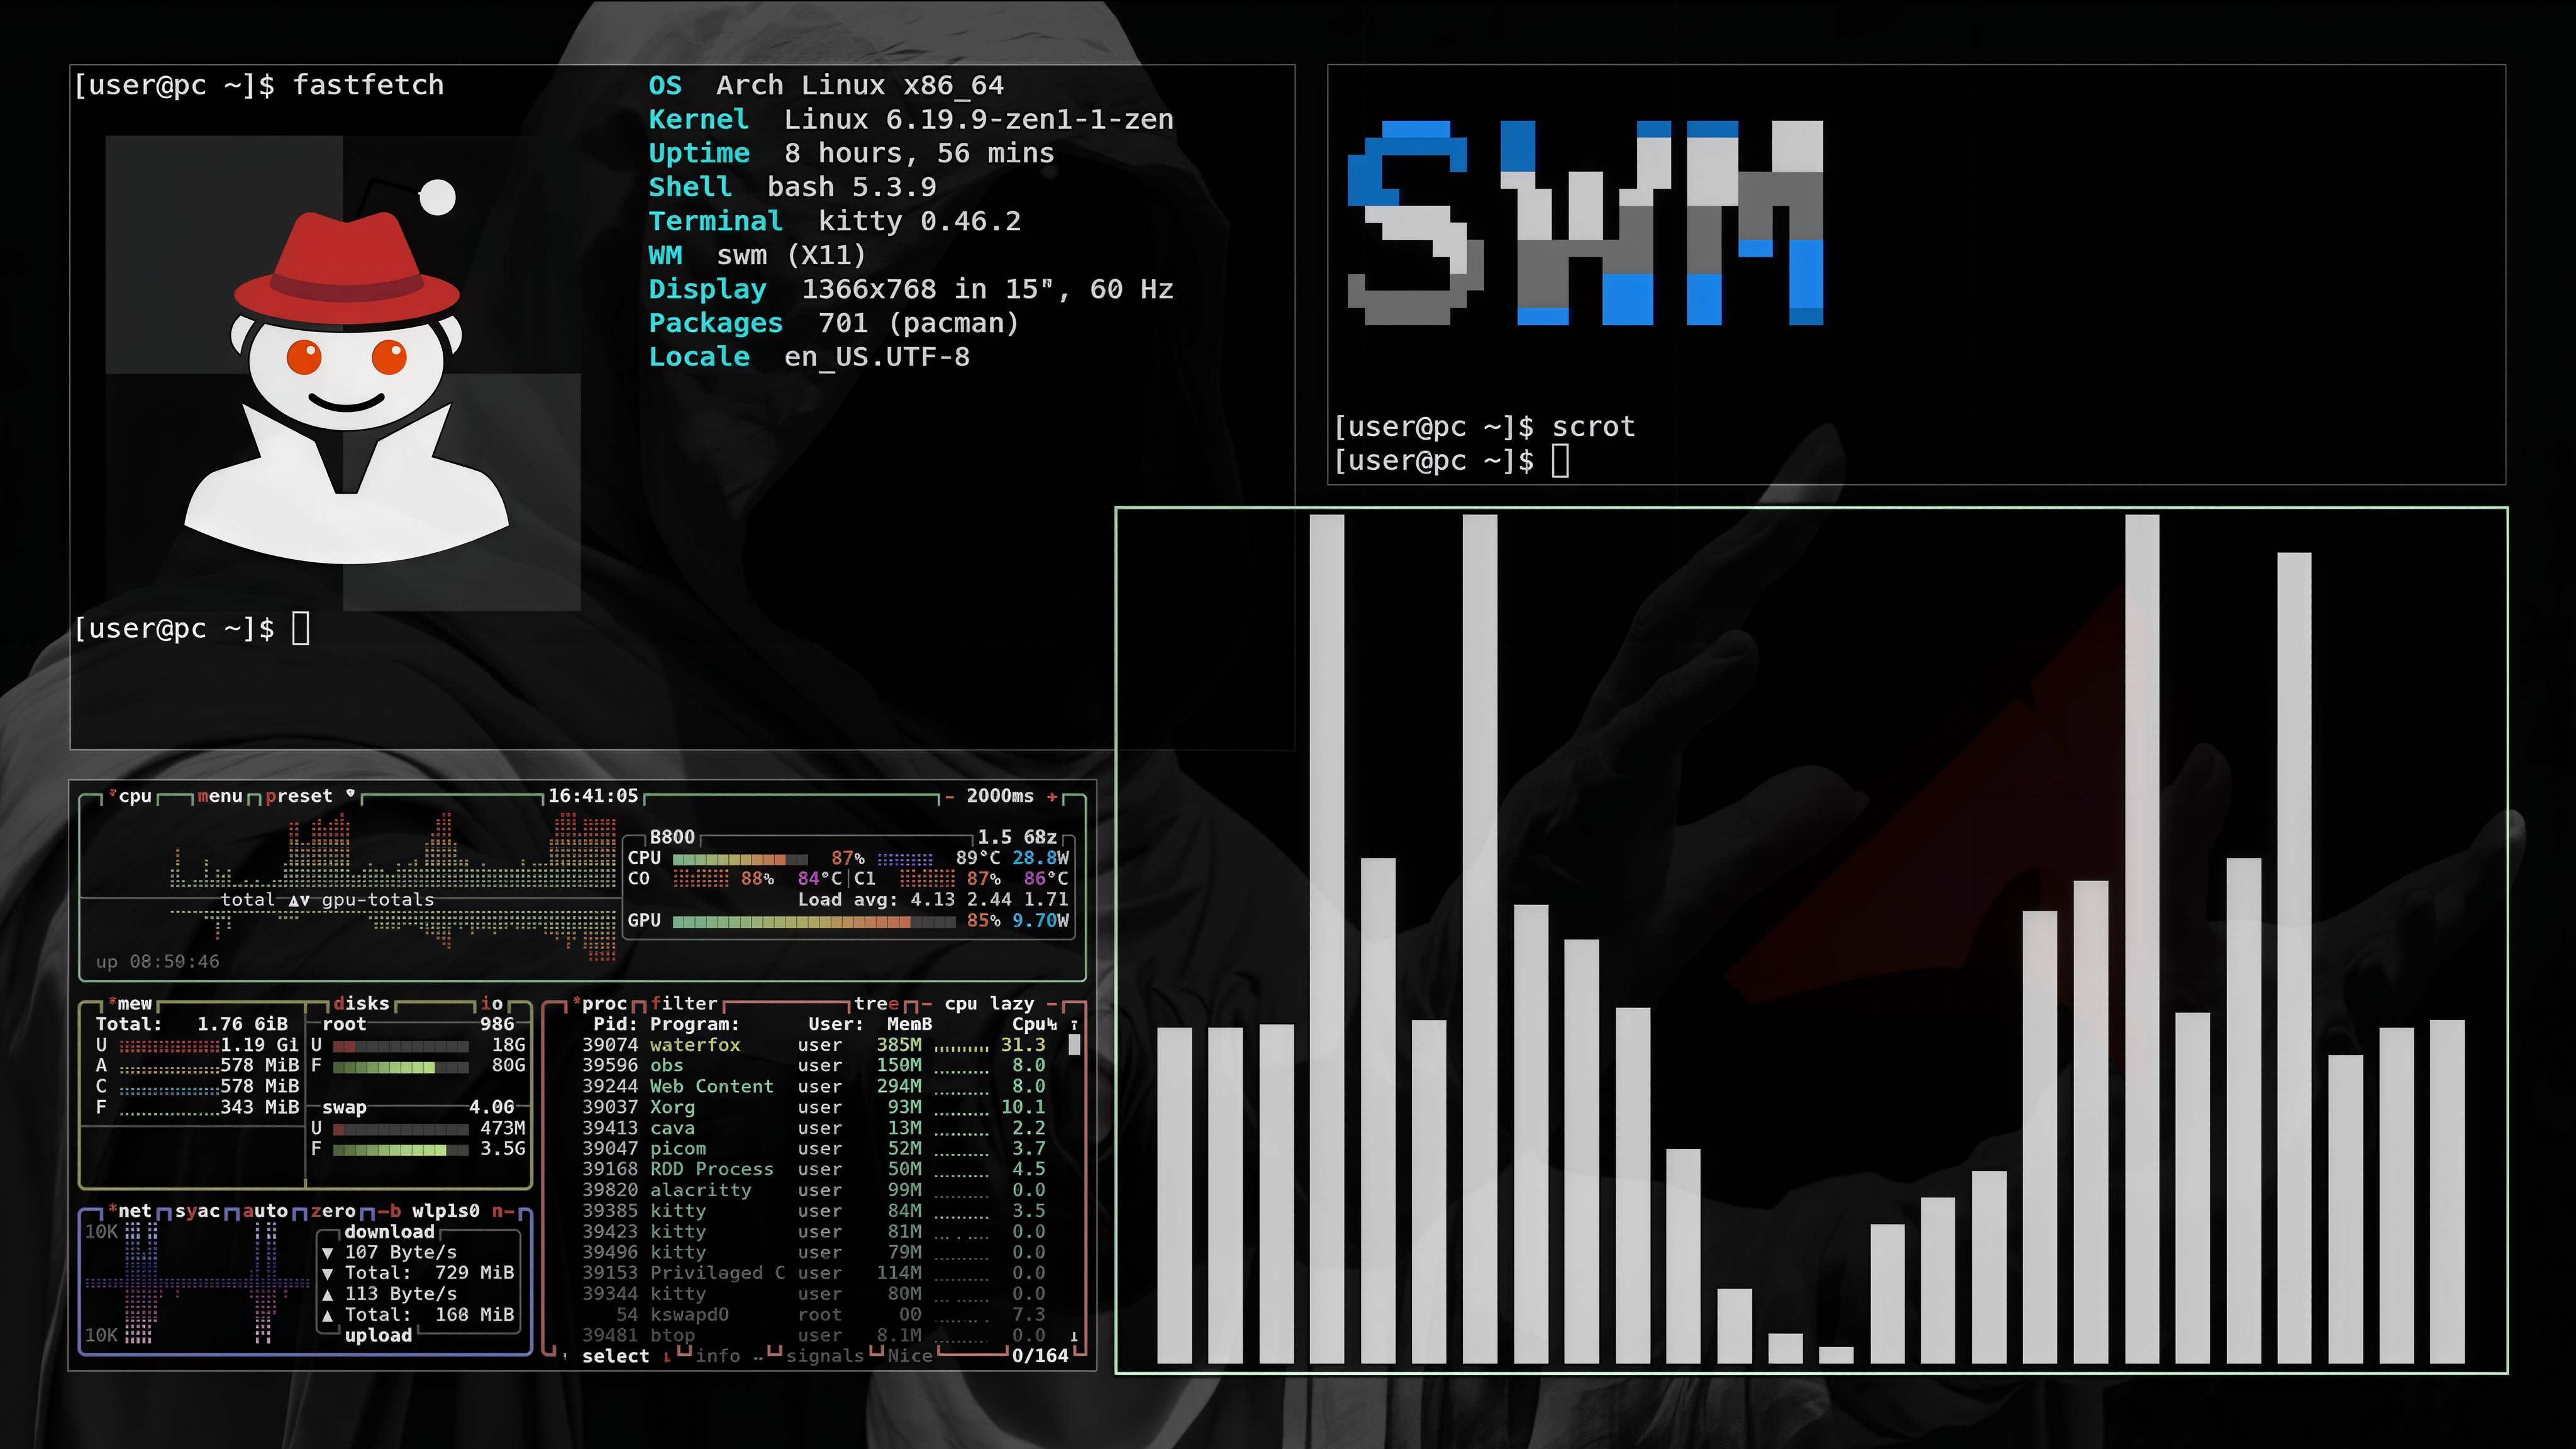2576x1449 pixels.
Task: Click previous-sorting arrow left of 'cpu lazy'
Action: [927, 1003]
